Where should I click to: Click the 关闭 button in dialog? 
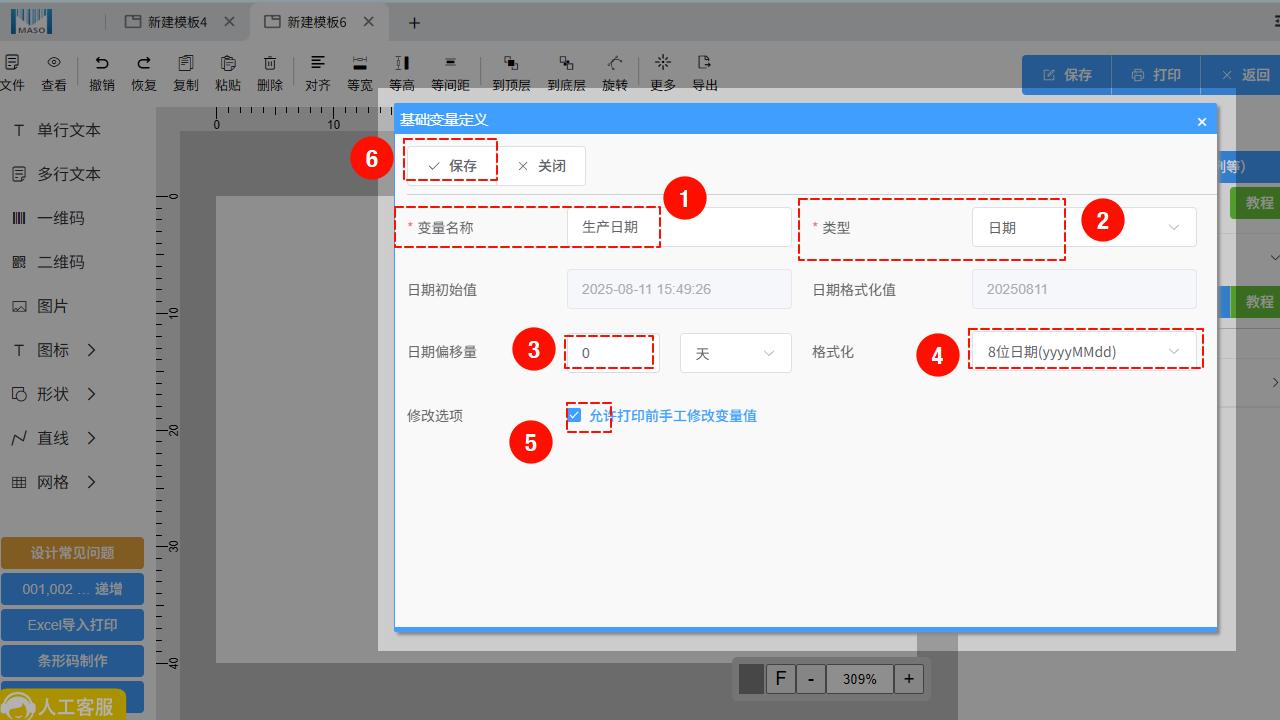[x=541, y=166]
